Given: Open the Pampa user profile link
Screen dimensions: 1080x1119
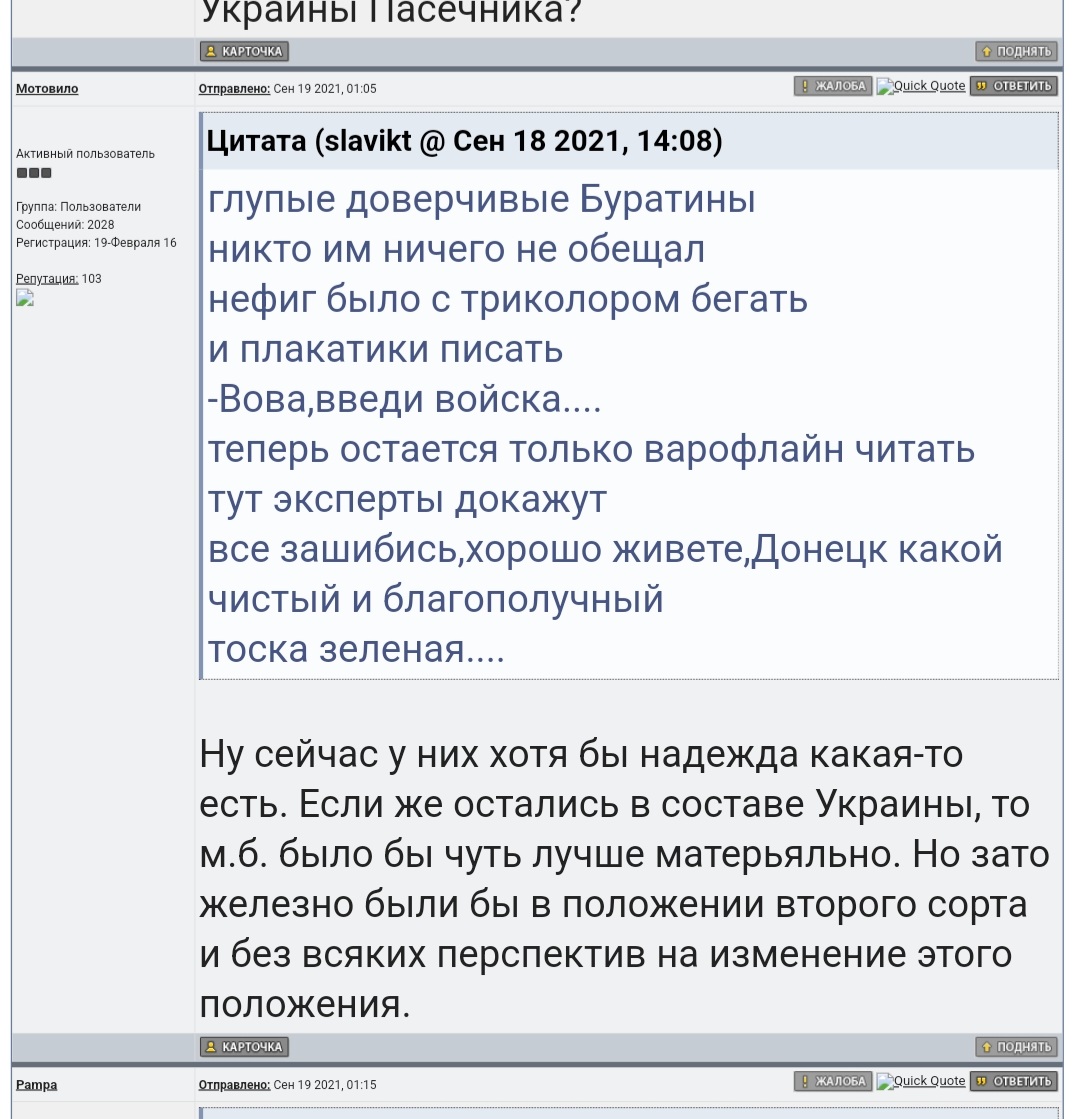Looking at the screenshot, I should (36, 1085).
